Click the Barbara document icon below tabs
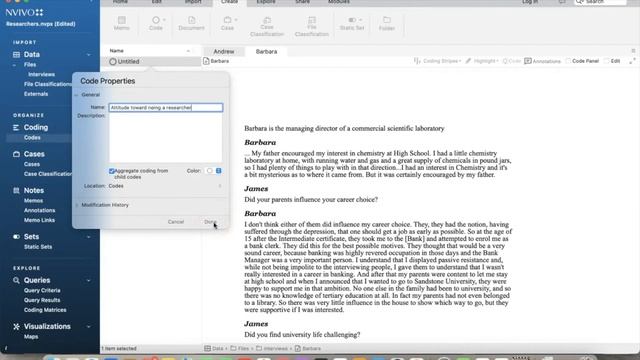 click(x=206, y=61)
